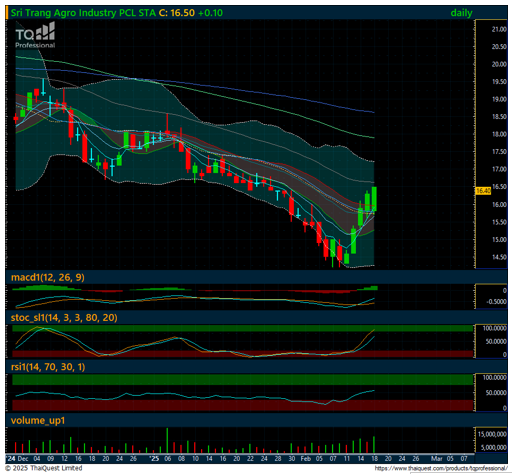This screenshot has width=512, height=474.
Task: Click the 100.0000 label in stochastic panel
Action: (495, 328)
